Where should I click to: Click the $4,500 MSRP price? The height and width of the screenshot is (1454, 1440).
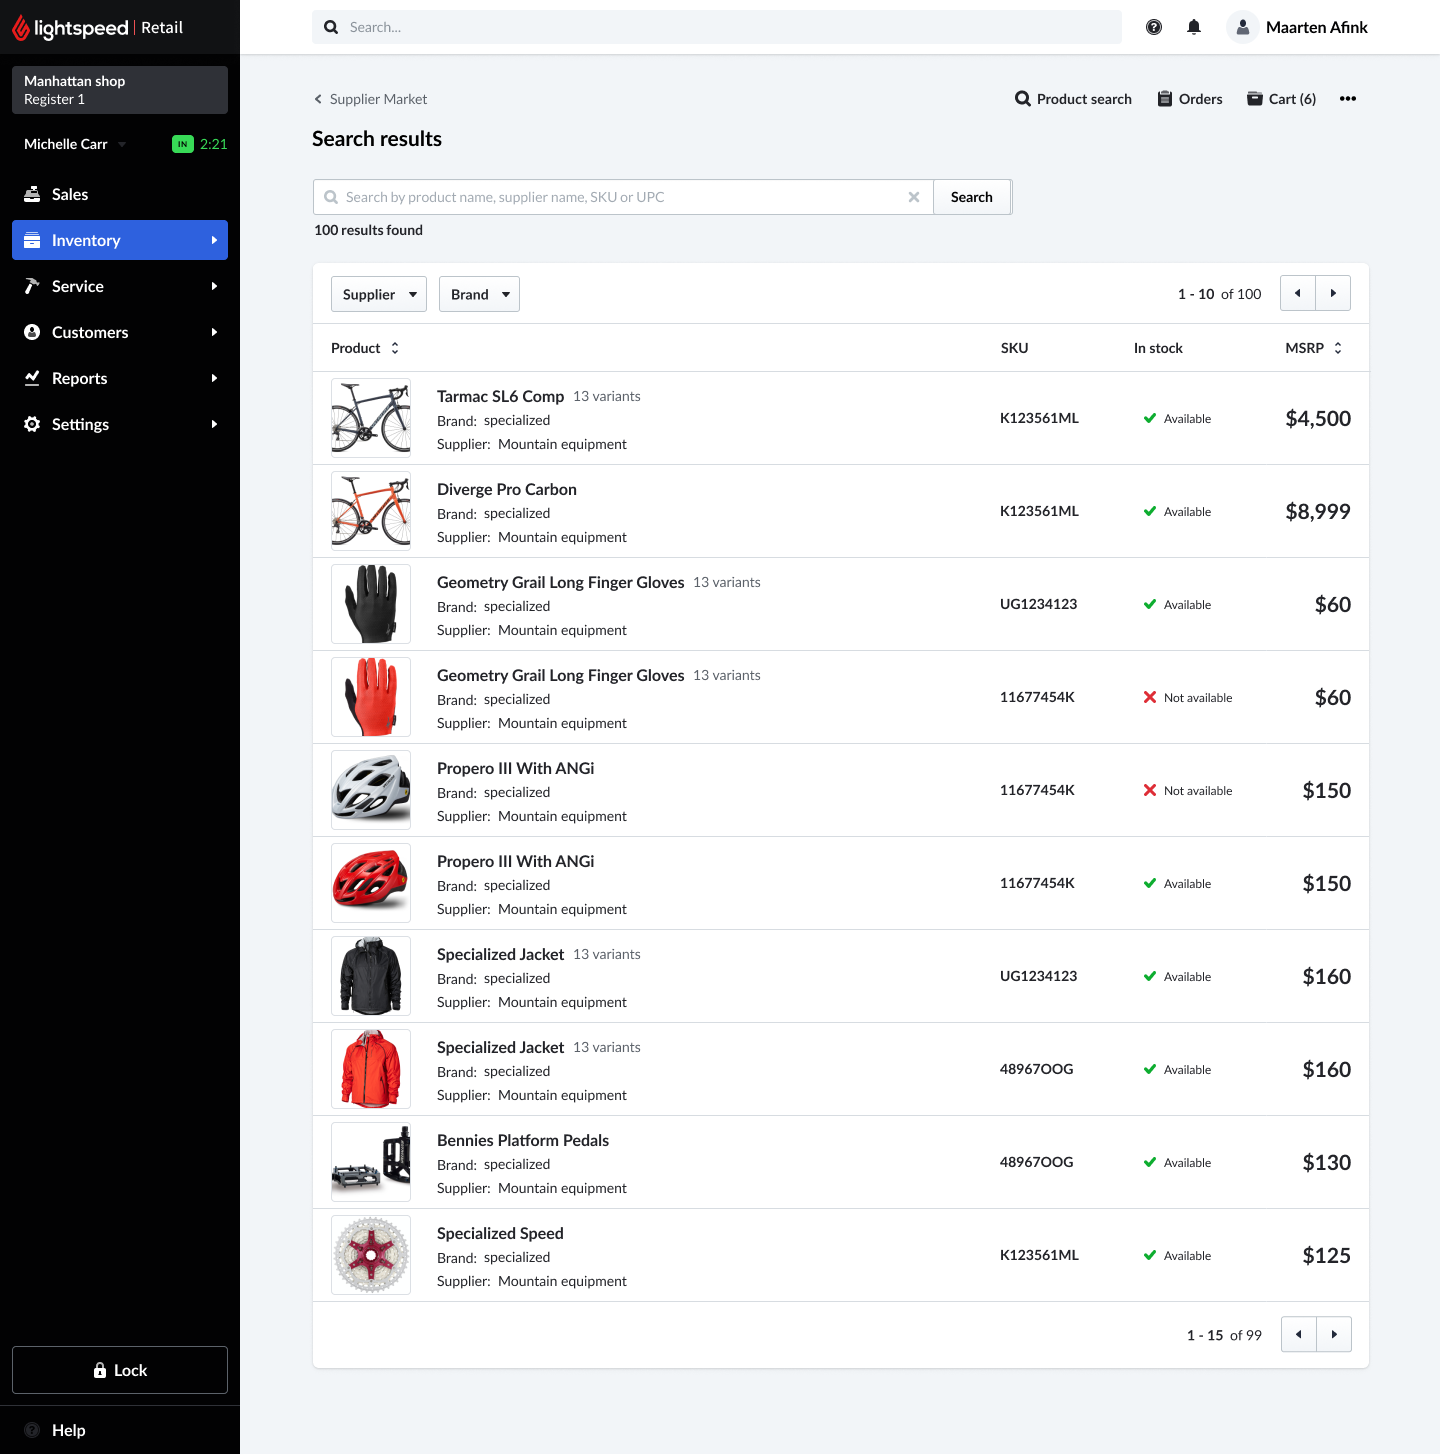pos(1318,418)
